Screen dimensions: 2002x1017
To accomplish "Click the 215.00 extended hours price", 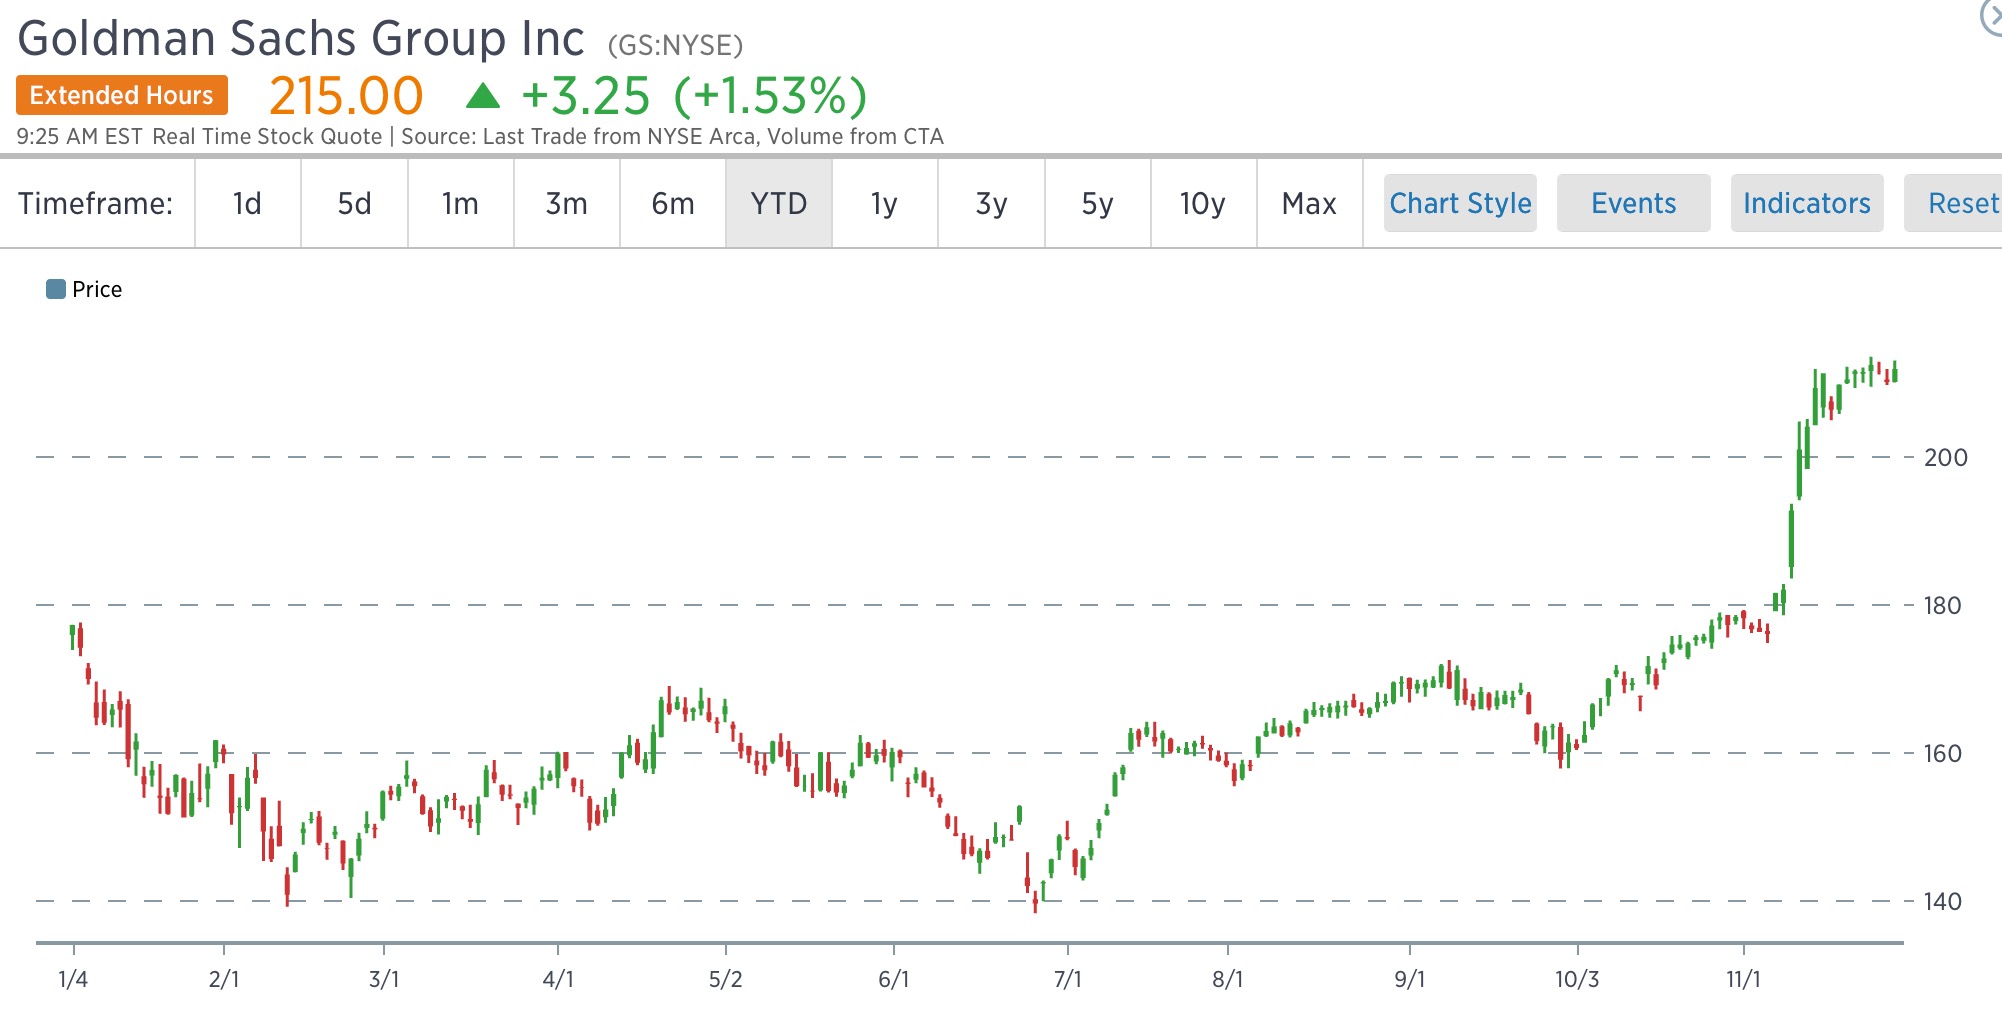I will tap(346, 96).
